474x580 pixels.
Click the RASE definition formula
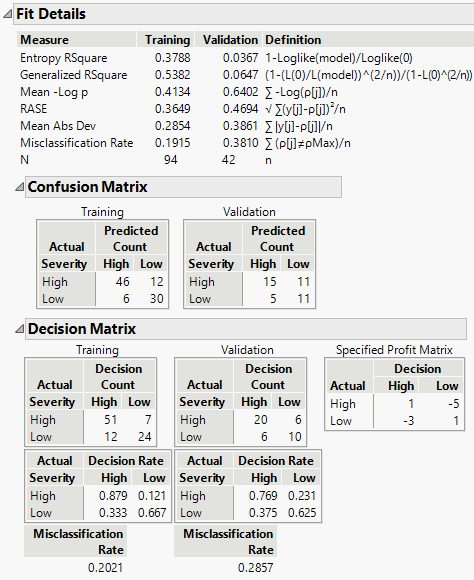coord(305,109)
